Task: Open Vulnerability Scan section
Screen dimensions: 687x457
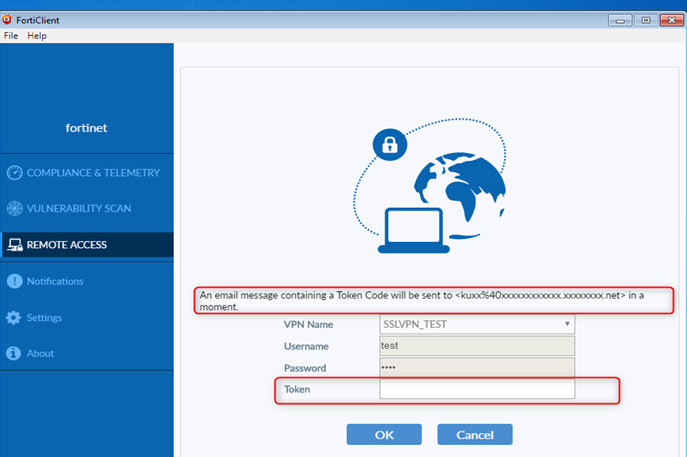Action: click(x=79, y=208)
